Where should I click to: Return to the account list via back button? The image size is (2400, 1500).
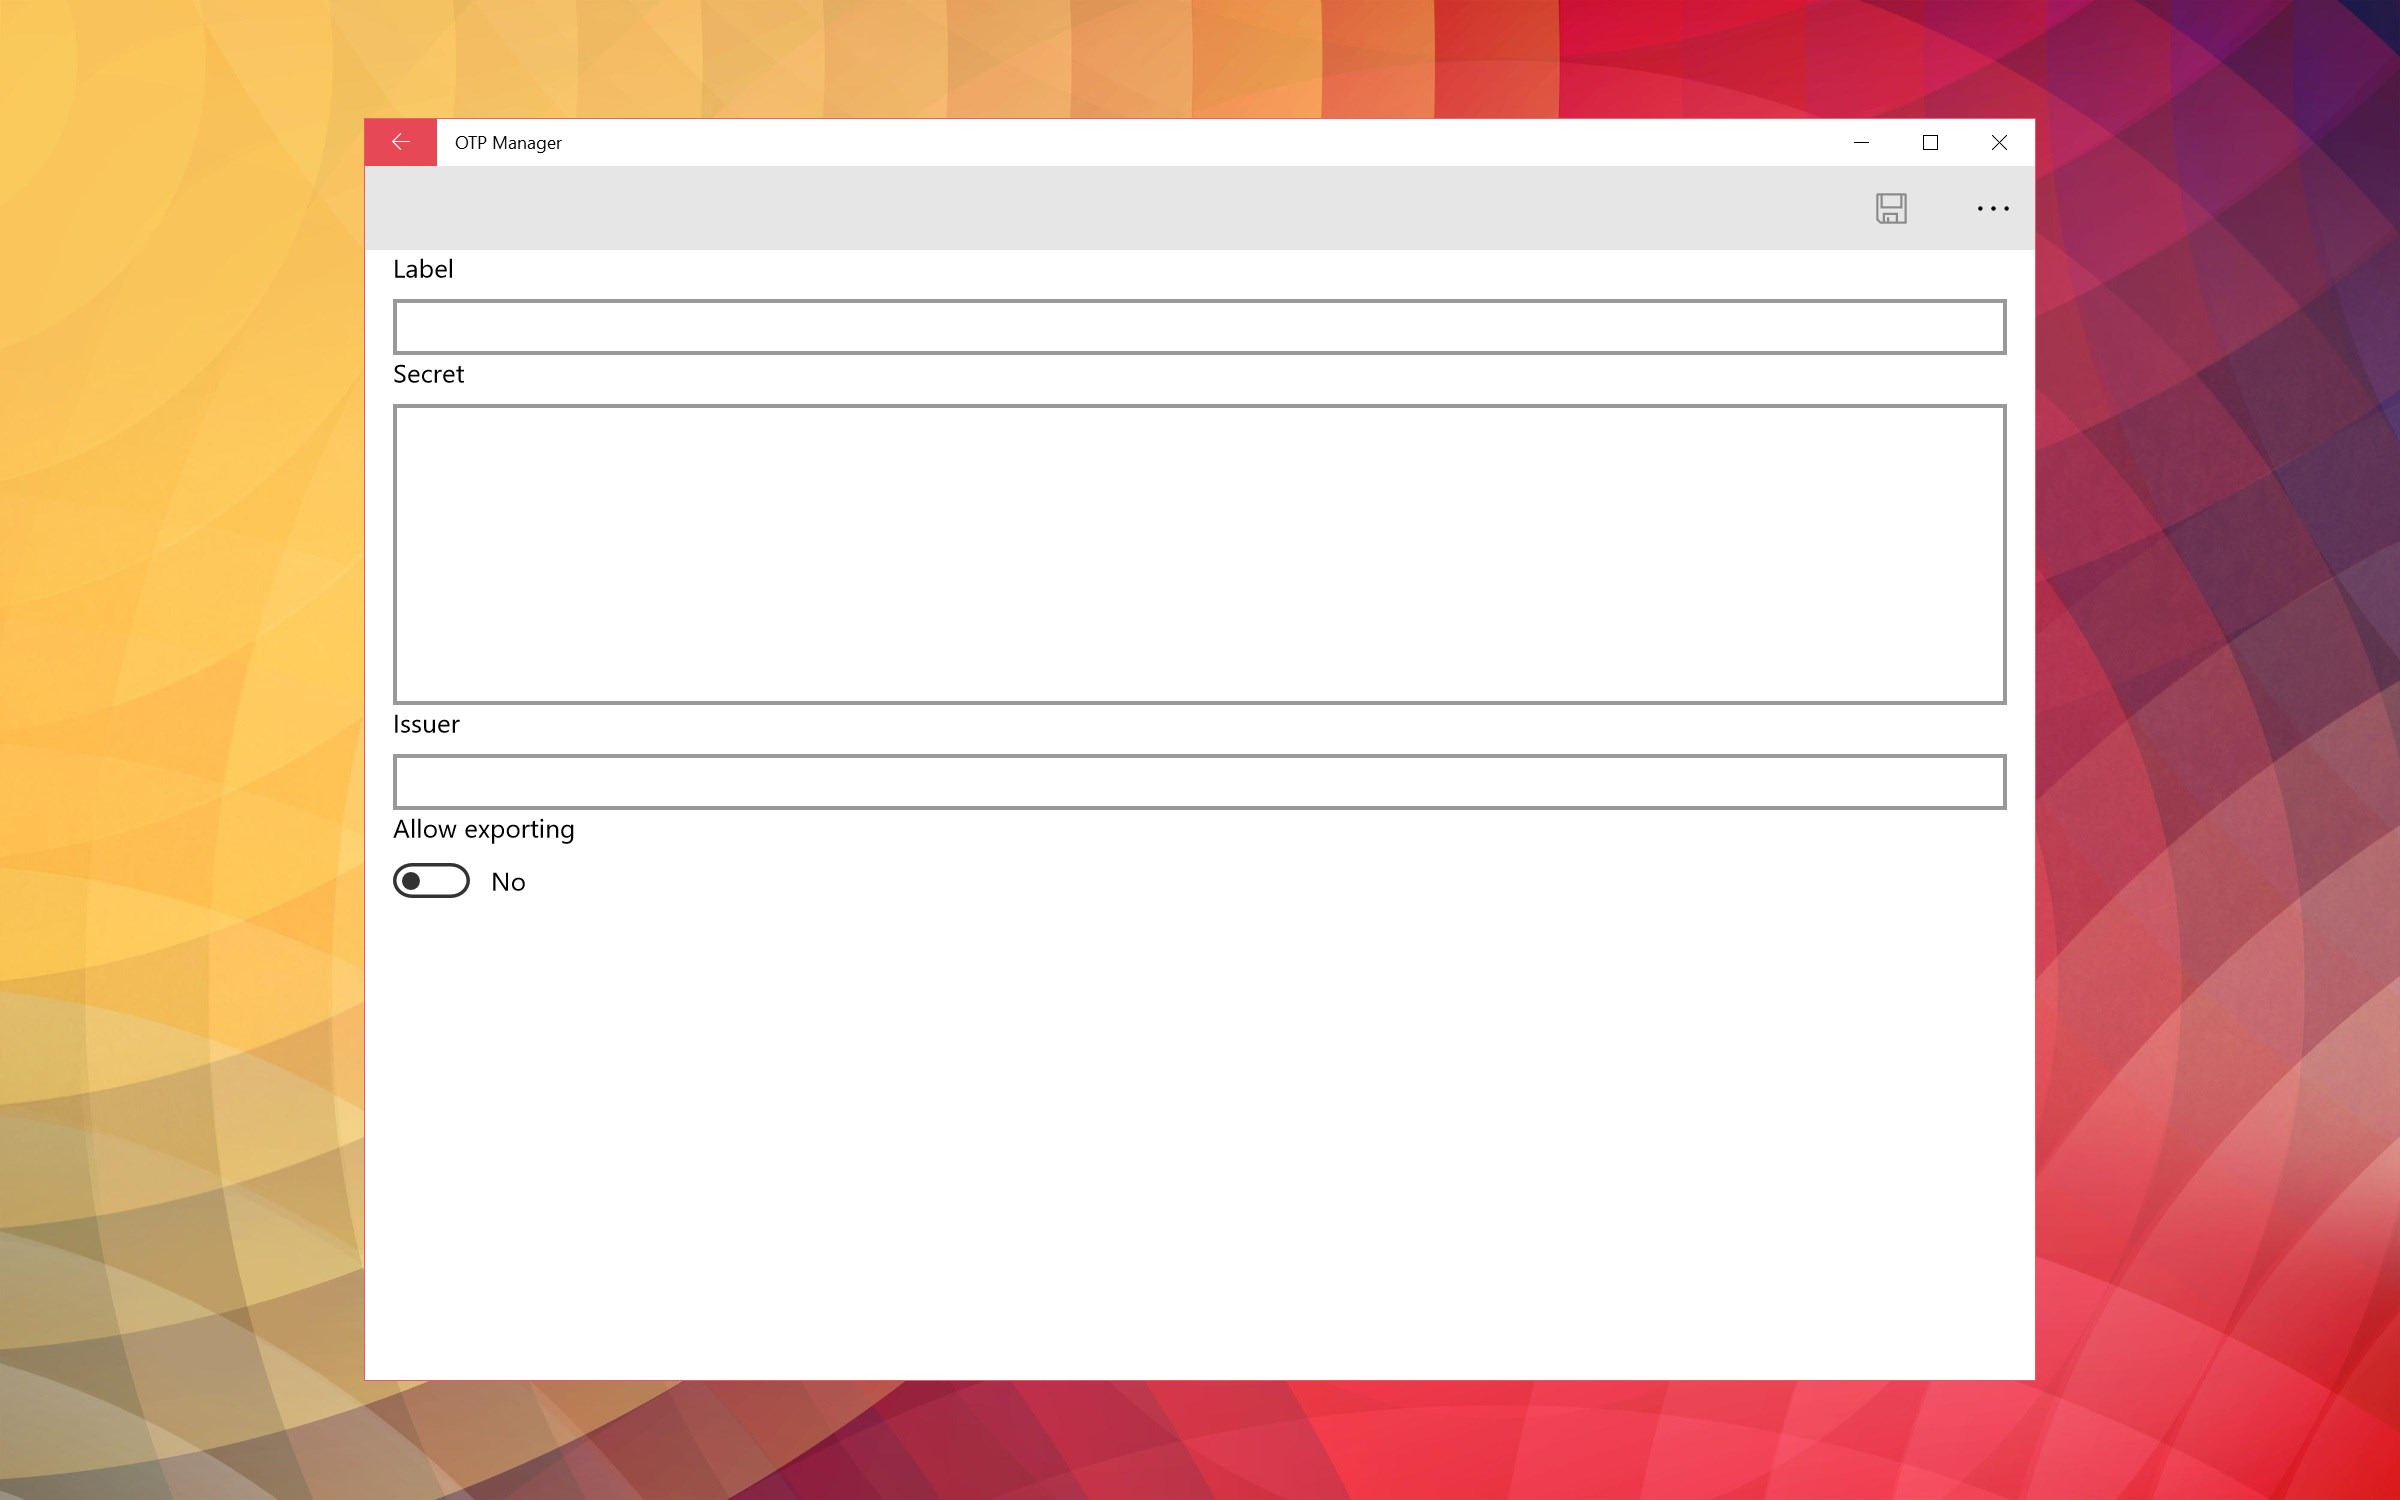click(400, 141)
